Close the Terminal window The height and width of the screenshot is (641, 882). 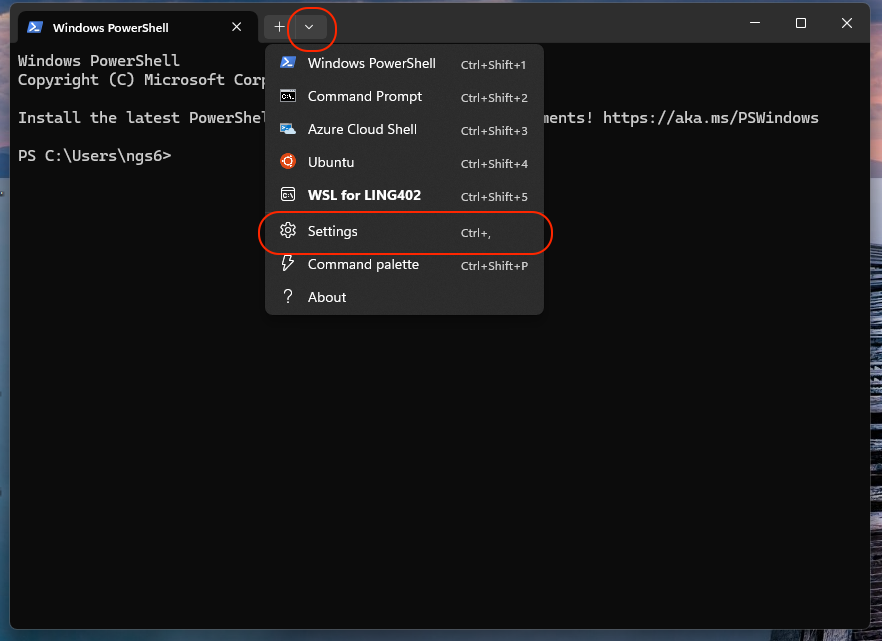pos(847,23)
